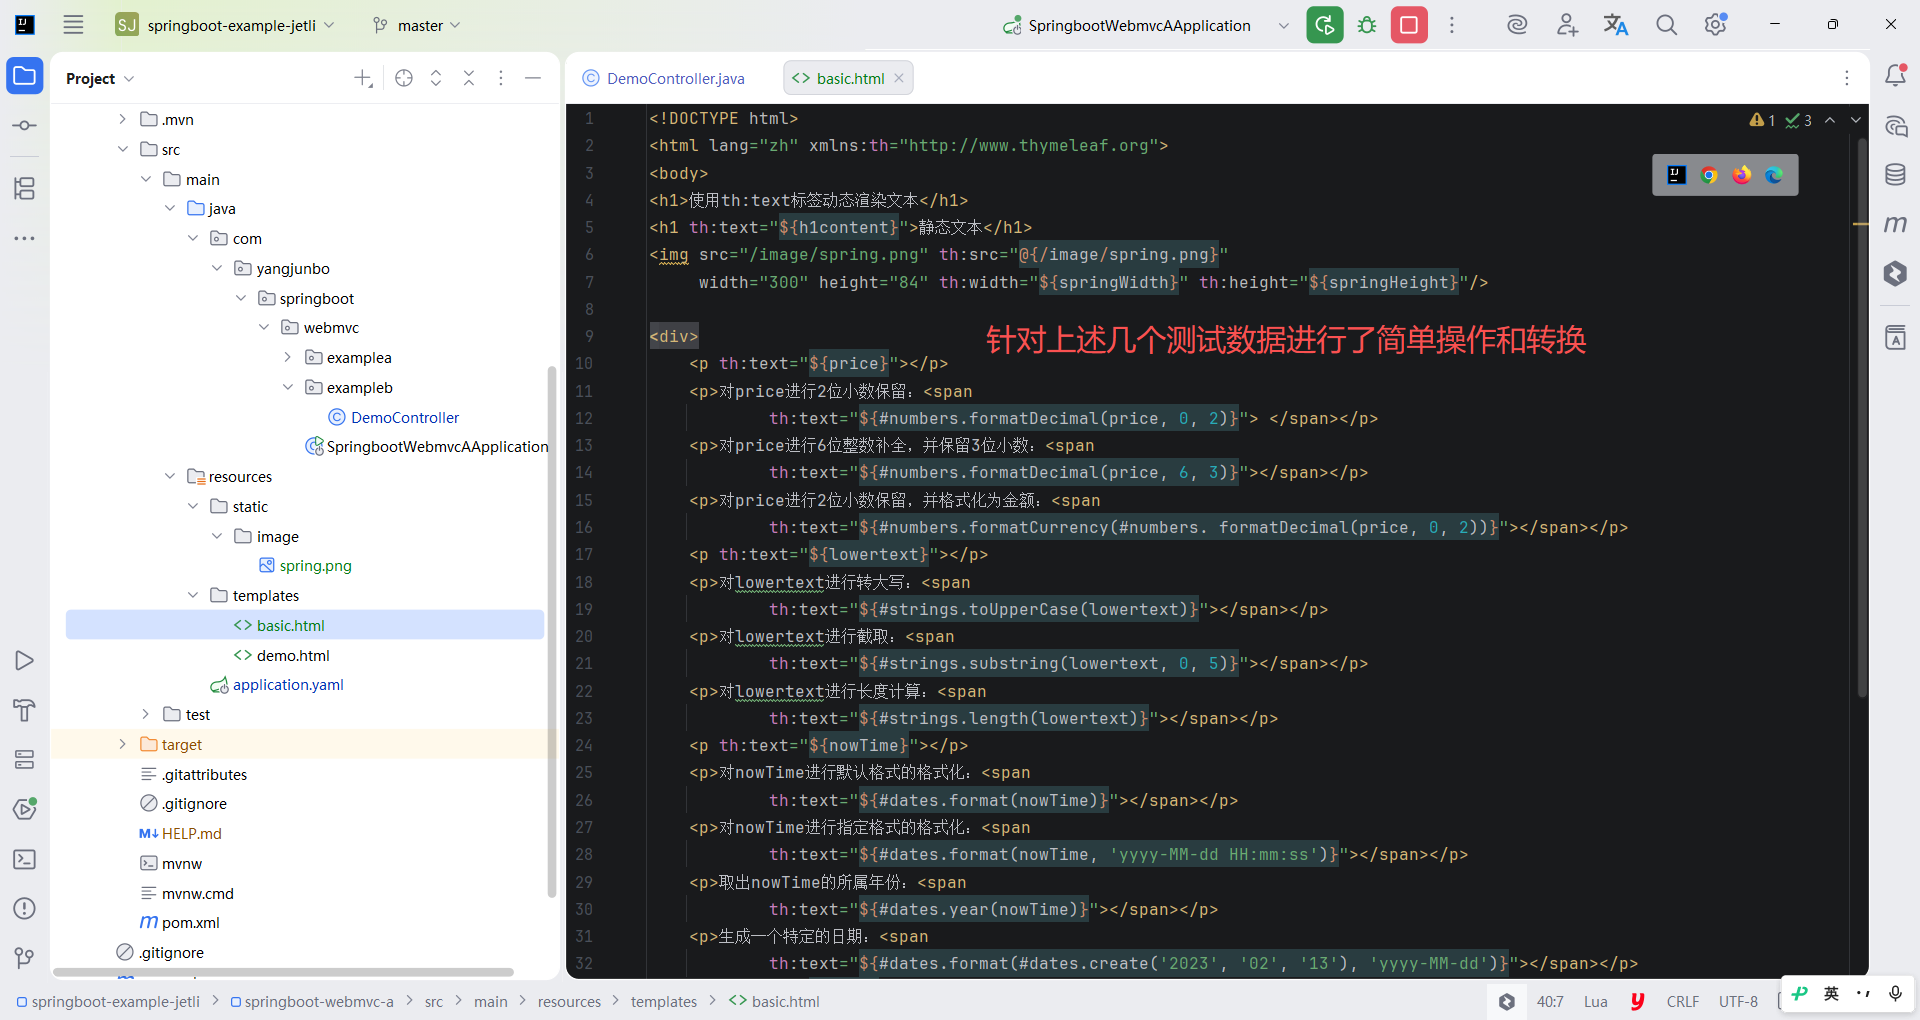
Task: Open the Services tool window icon
Action: click(25, 760)
